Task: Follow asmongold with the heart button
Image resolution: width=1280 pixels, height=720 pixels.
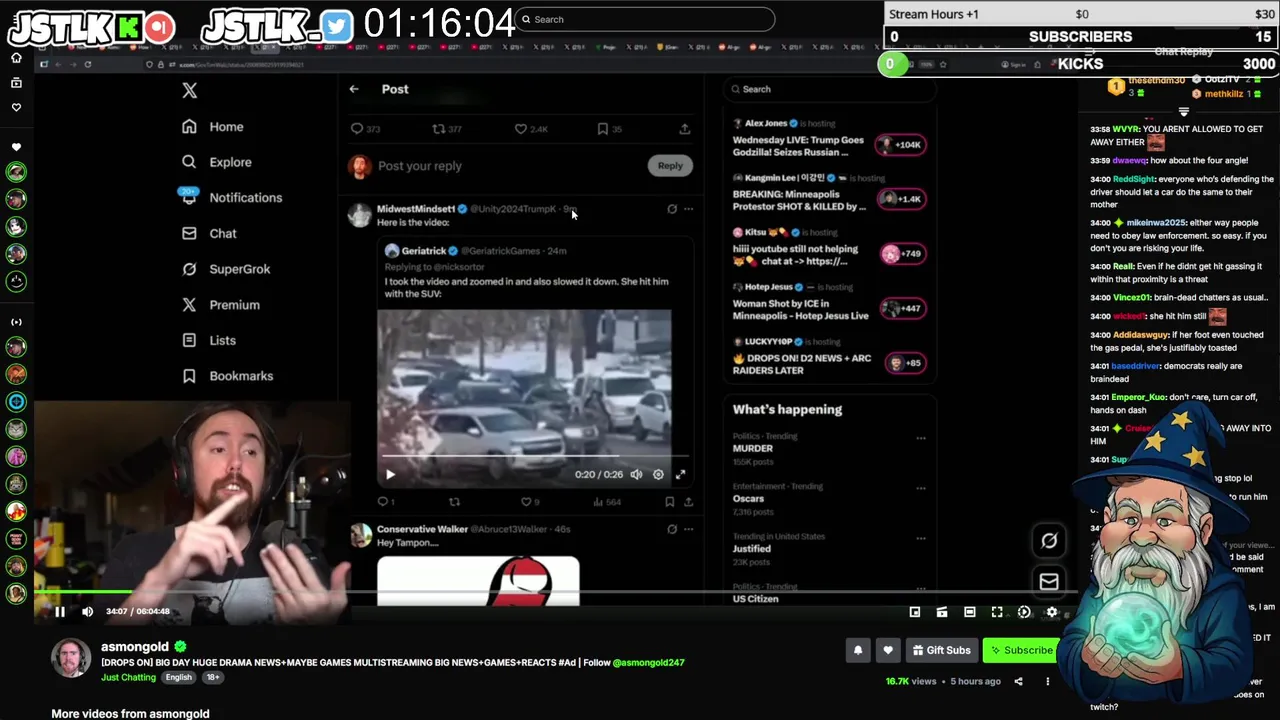Action: 888,651
